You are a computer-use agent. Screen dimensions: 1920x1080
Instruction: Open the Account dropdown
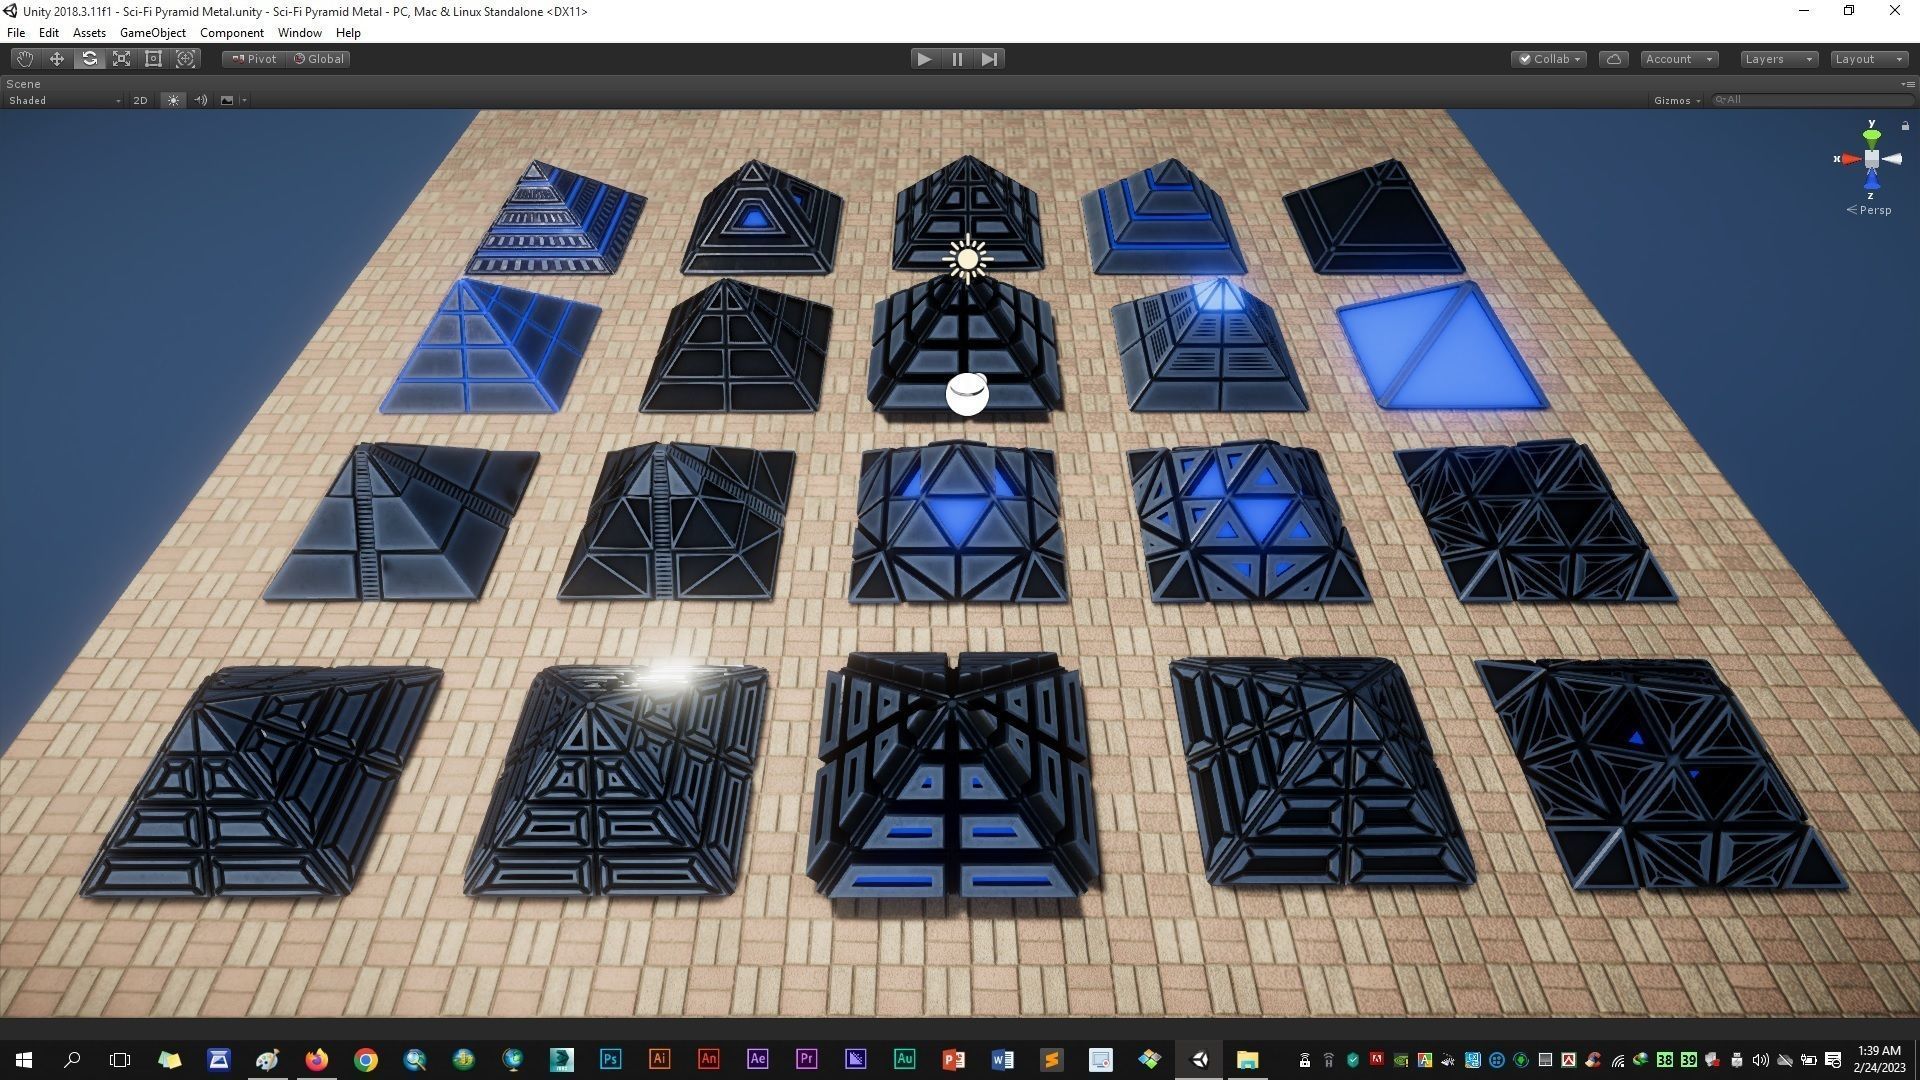(x=1680, y=59)
